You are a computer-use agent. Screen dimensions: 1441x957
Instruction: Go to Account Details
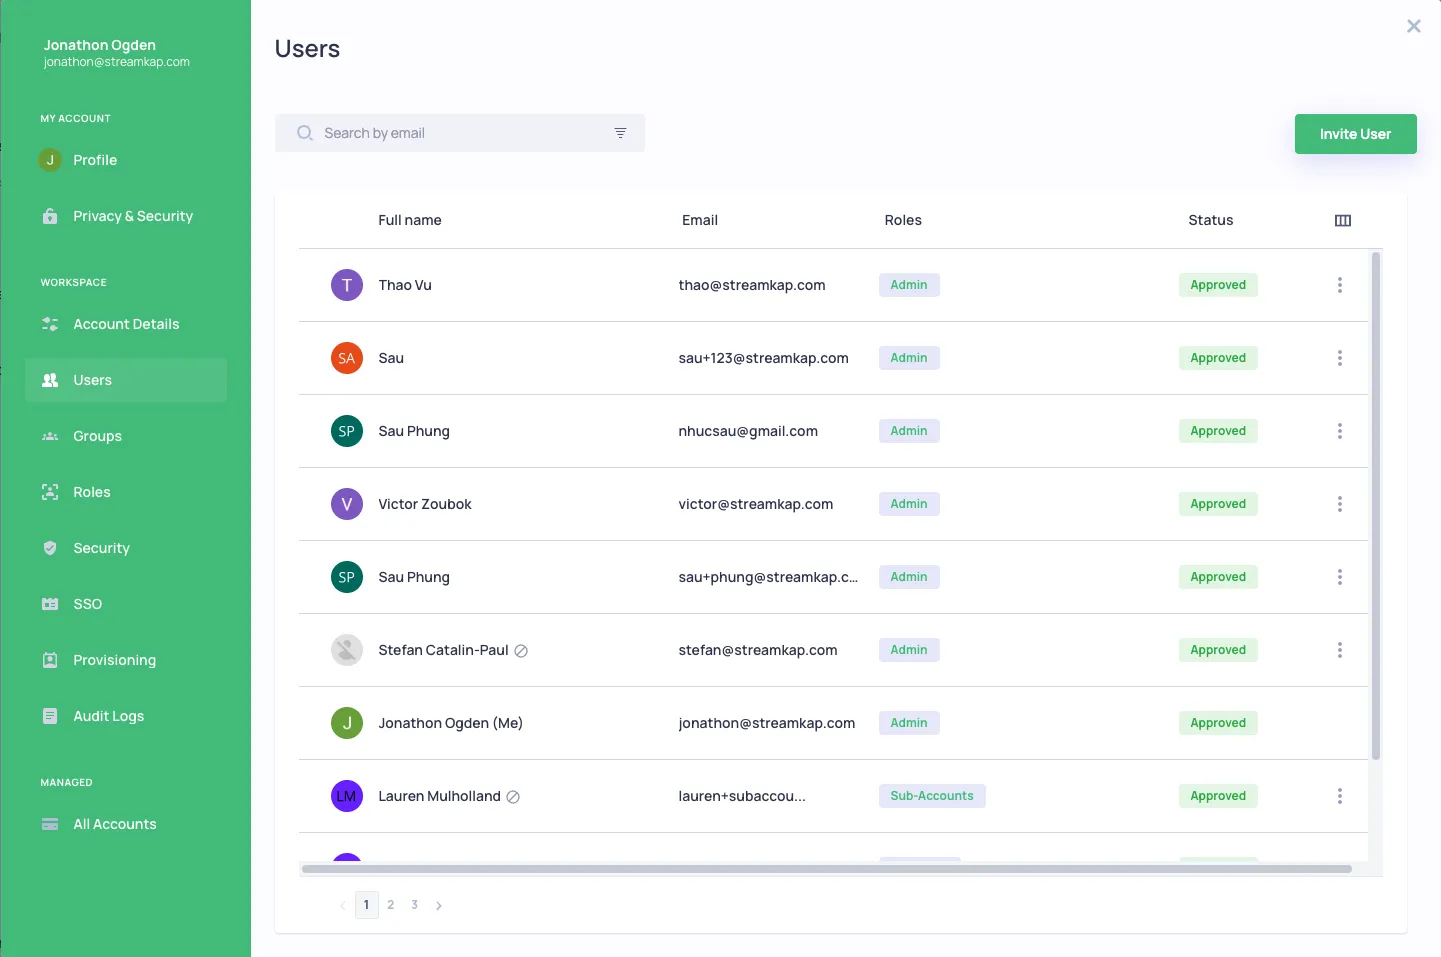[126, 324]
